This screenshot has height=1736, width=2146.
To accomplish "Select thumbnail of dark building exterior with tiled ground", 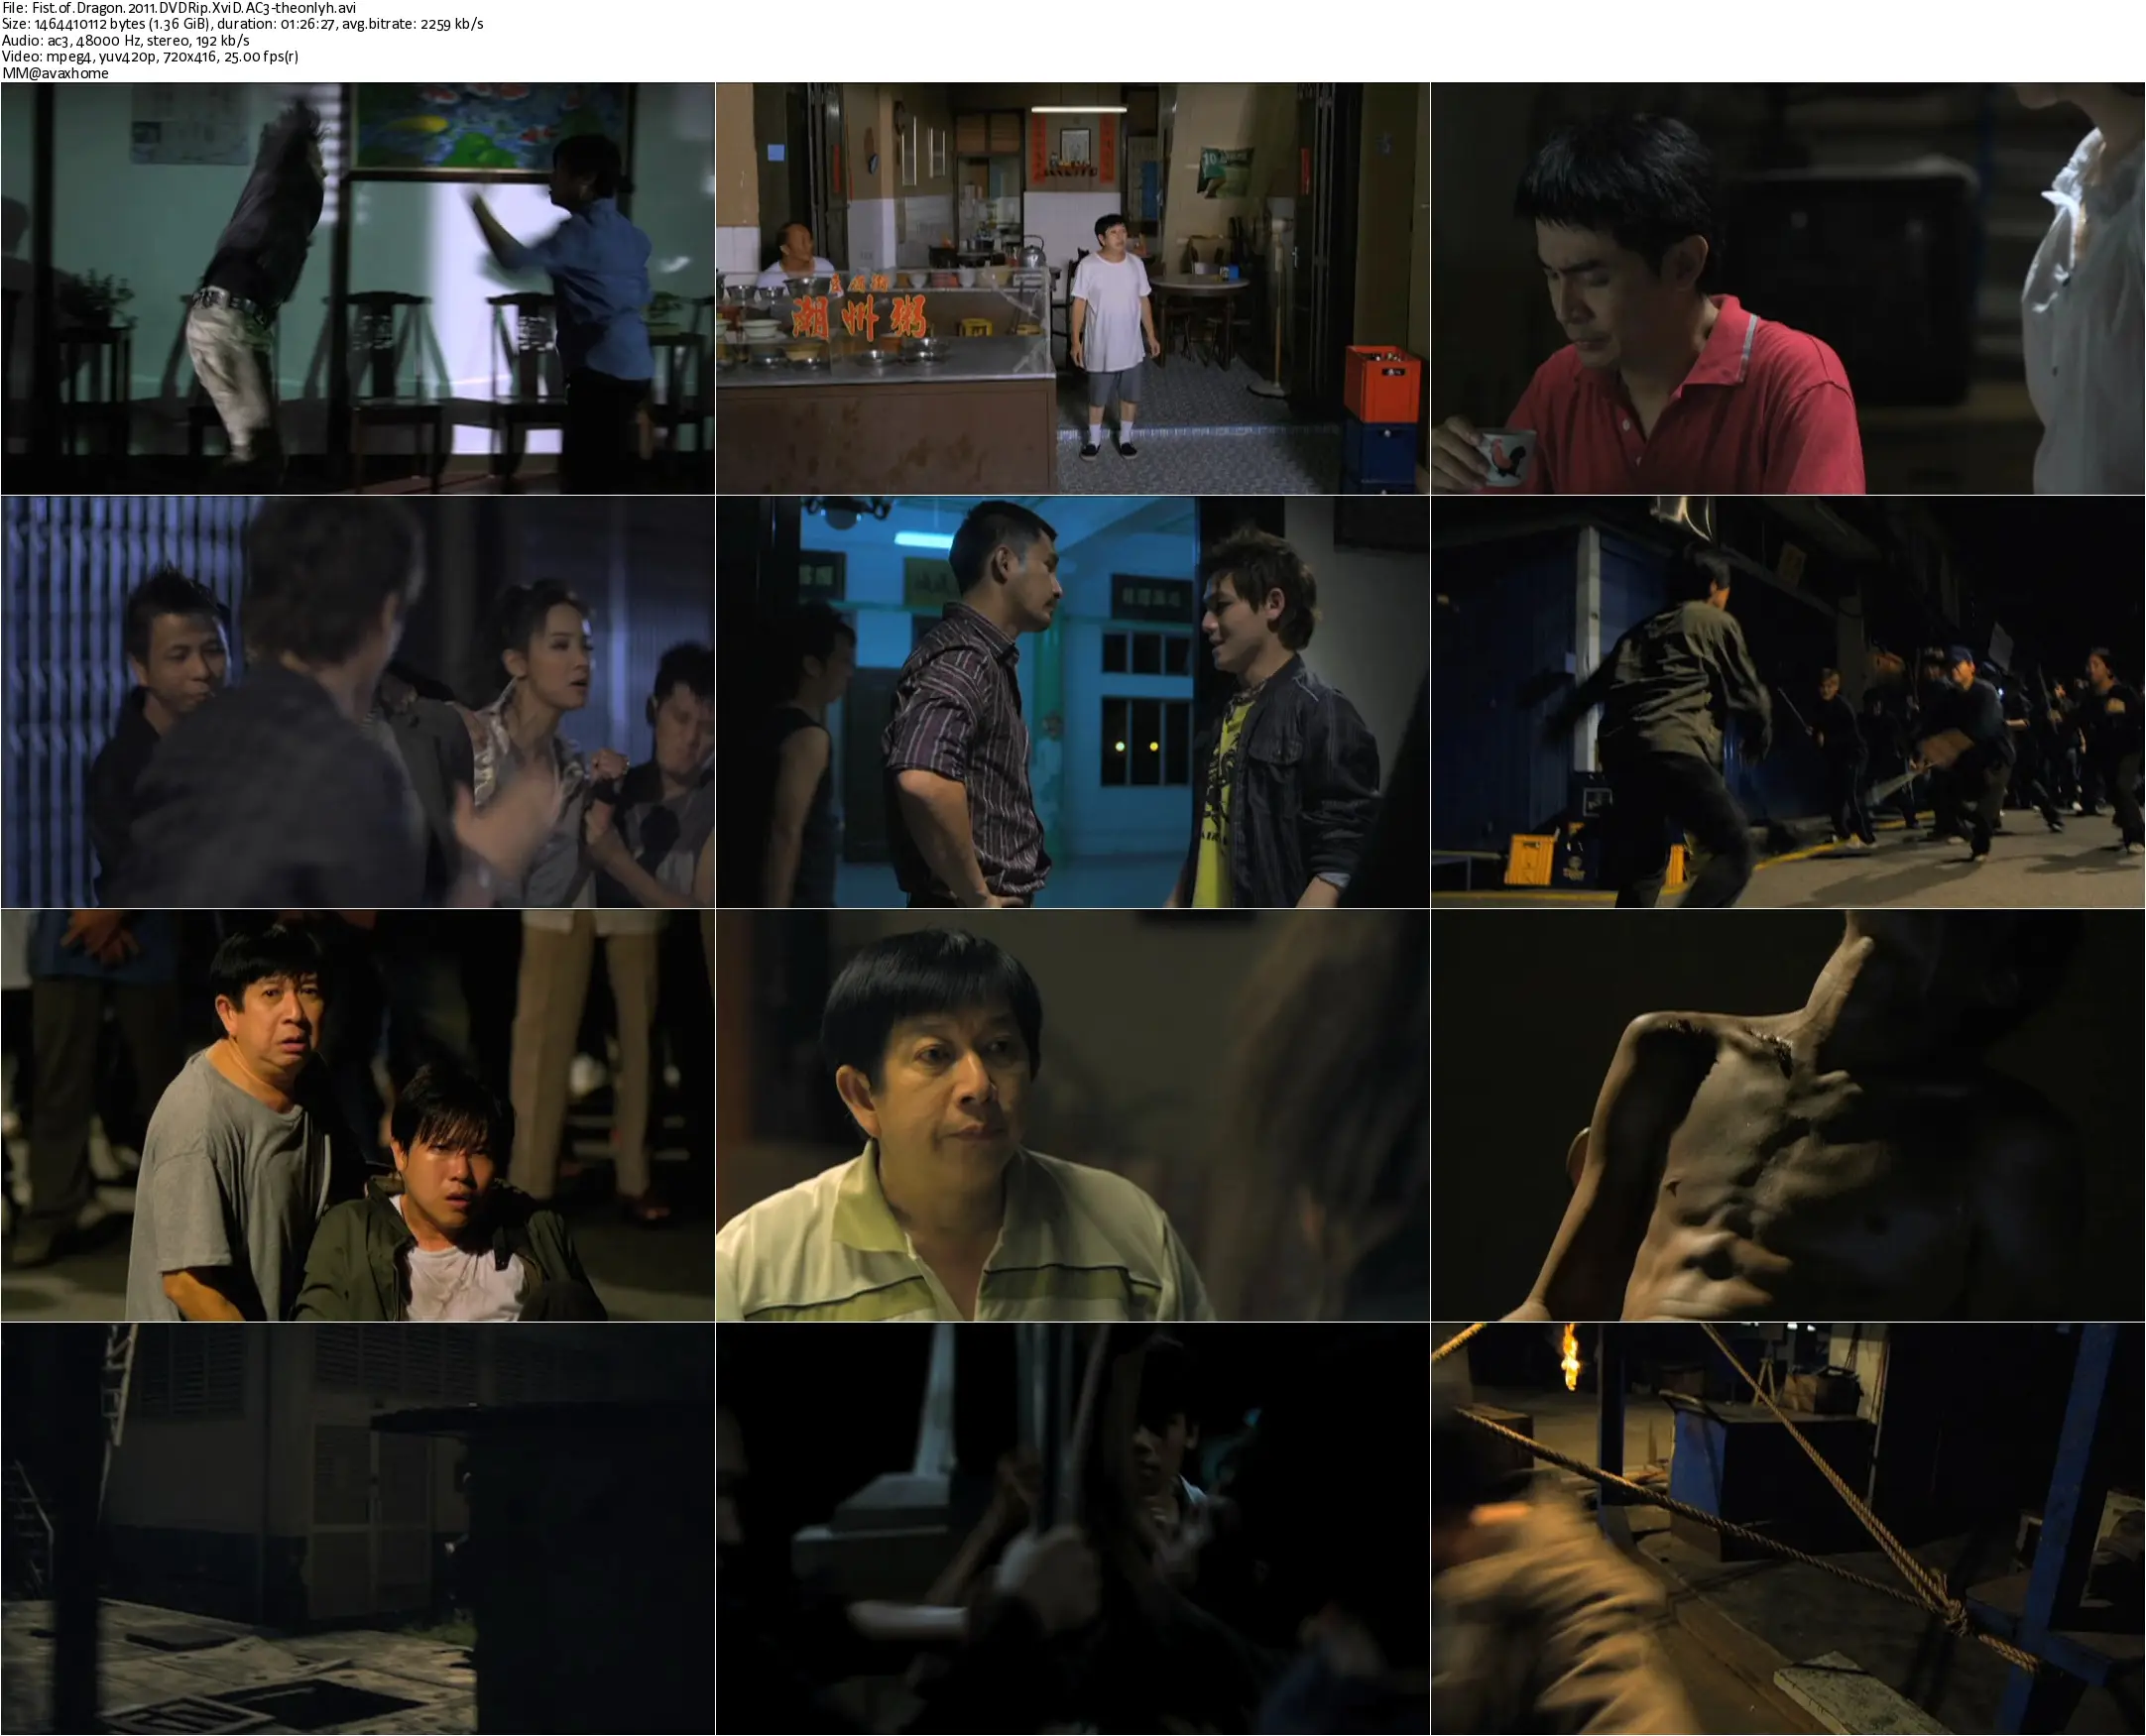I will [358, 1529].
